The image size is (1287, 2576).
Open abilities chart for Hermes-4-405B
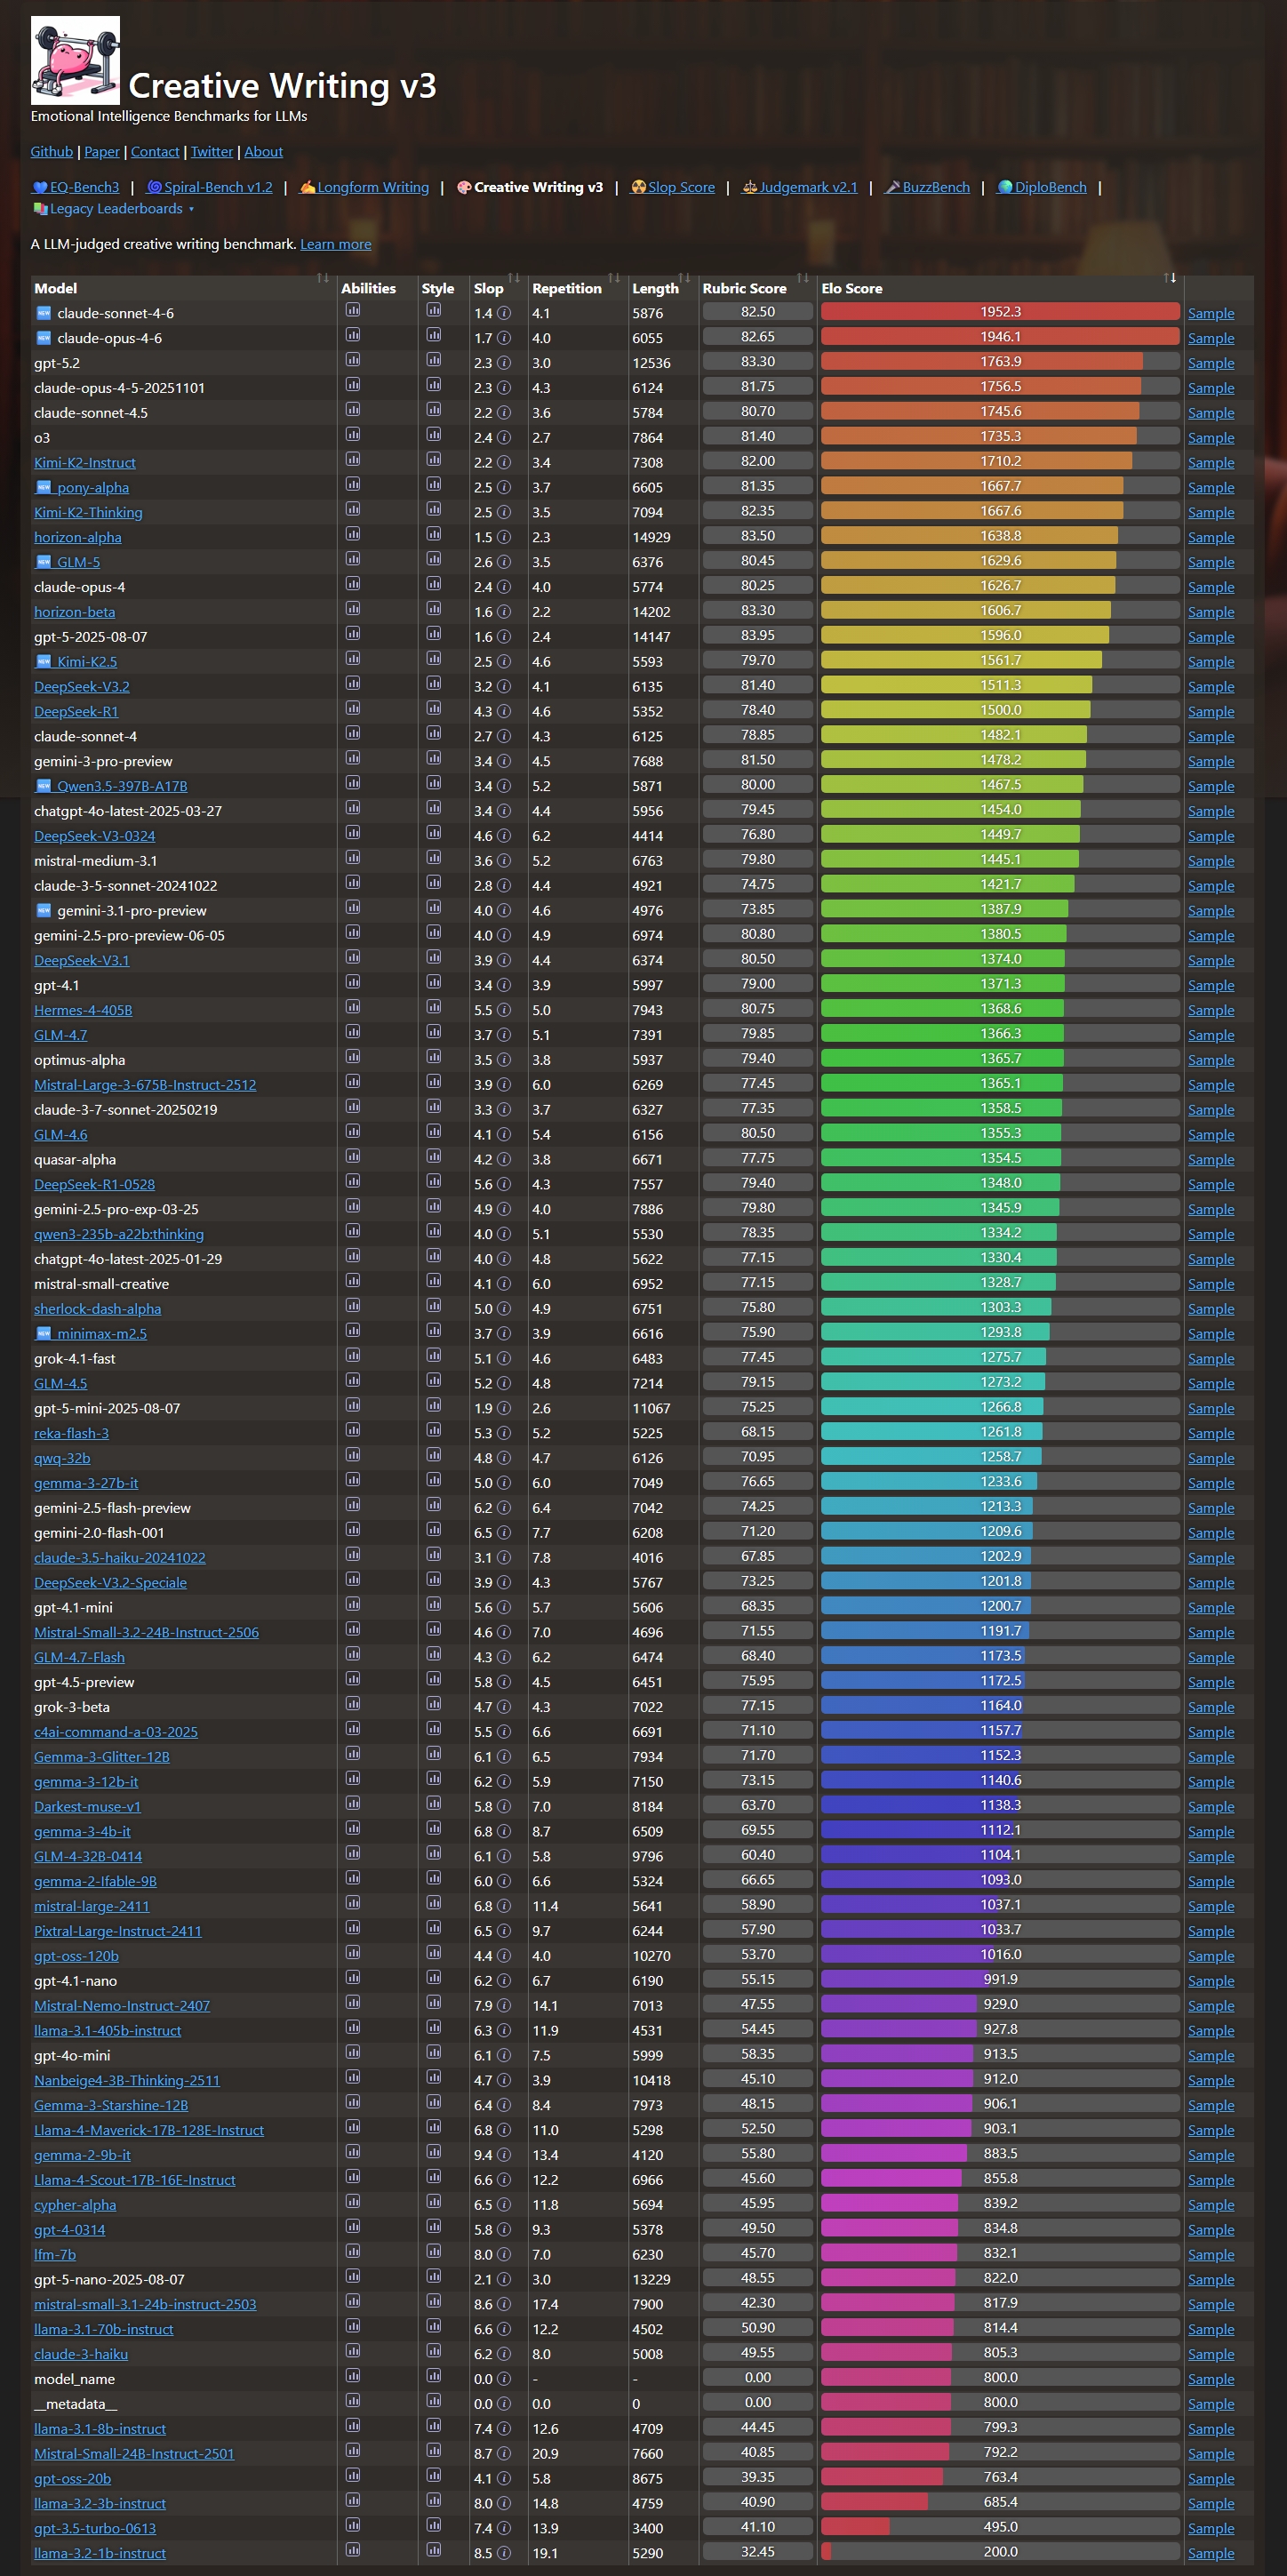click(x=353, y=1008)
